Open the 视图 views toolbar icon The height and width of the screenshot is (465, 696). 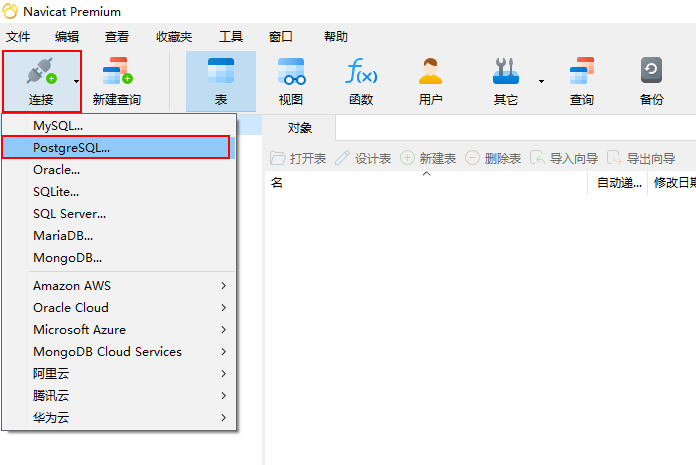click(x=291, y=71)
